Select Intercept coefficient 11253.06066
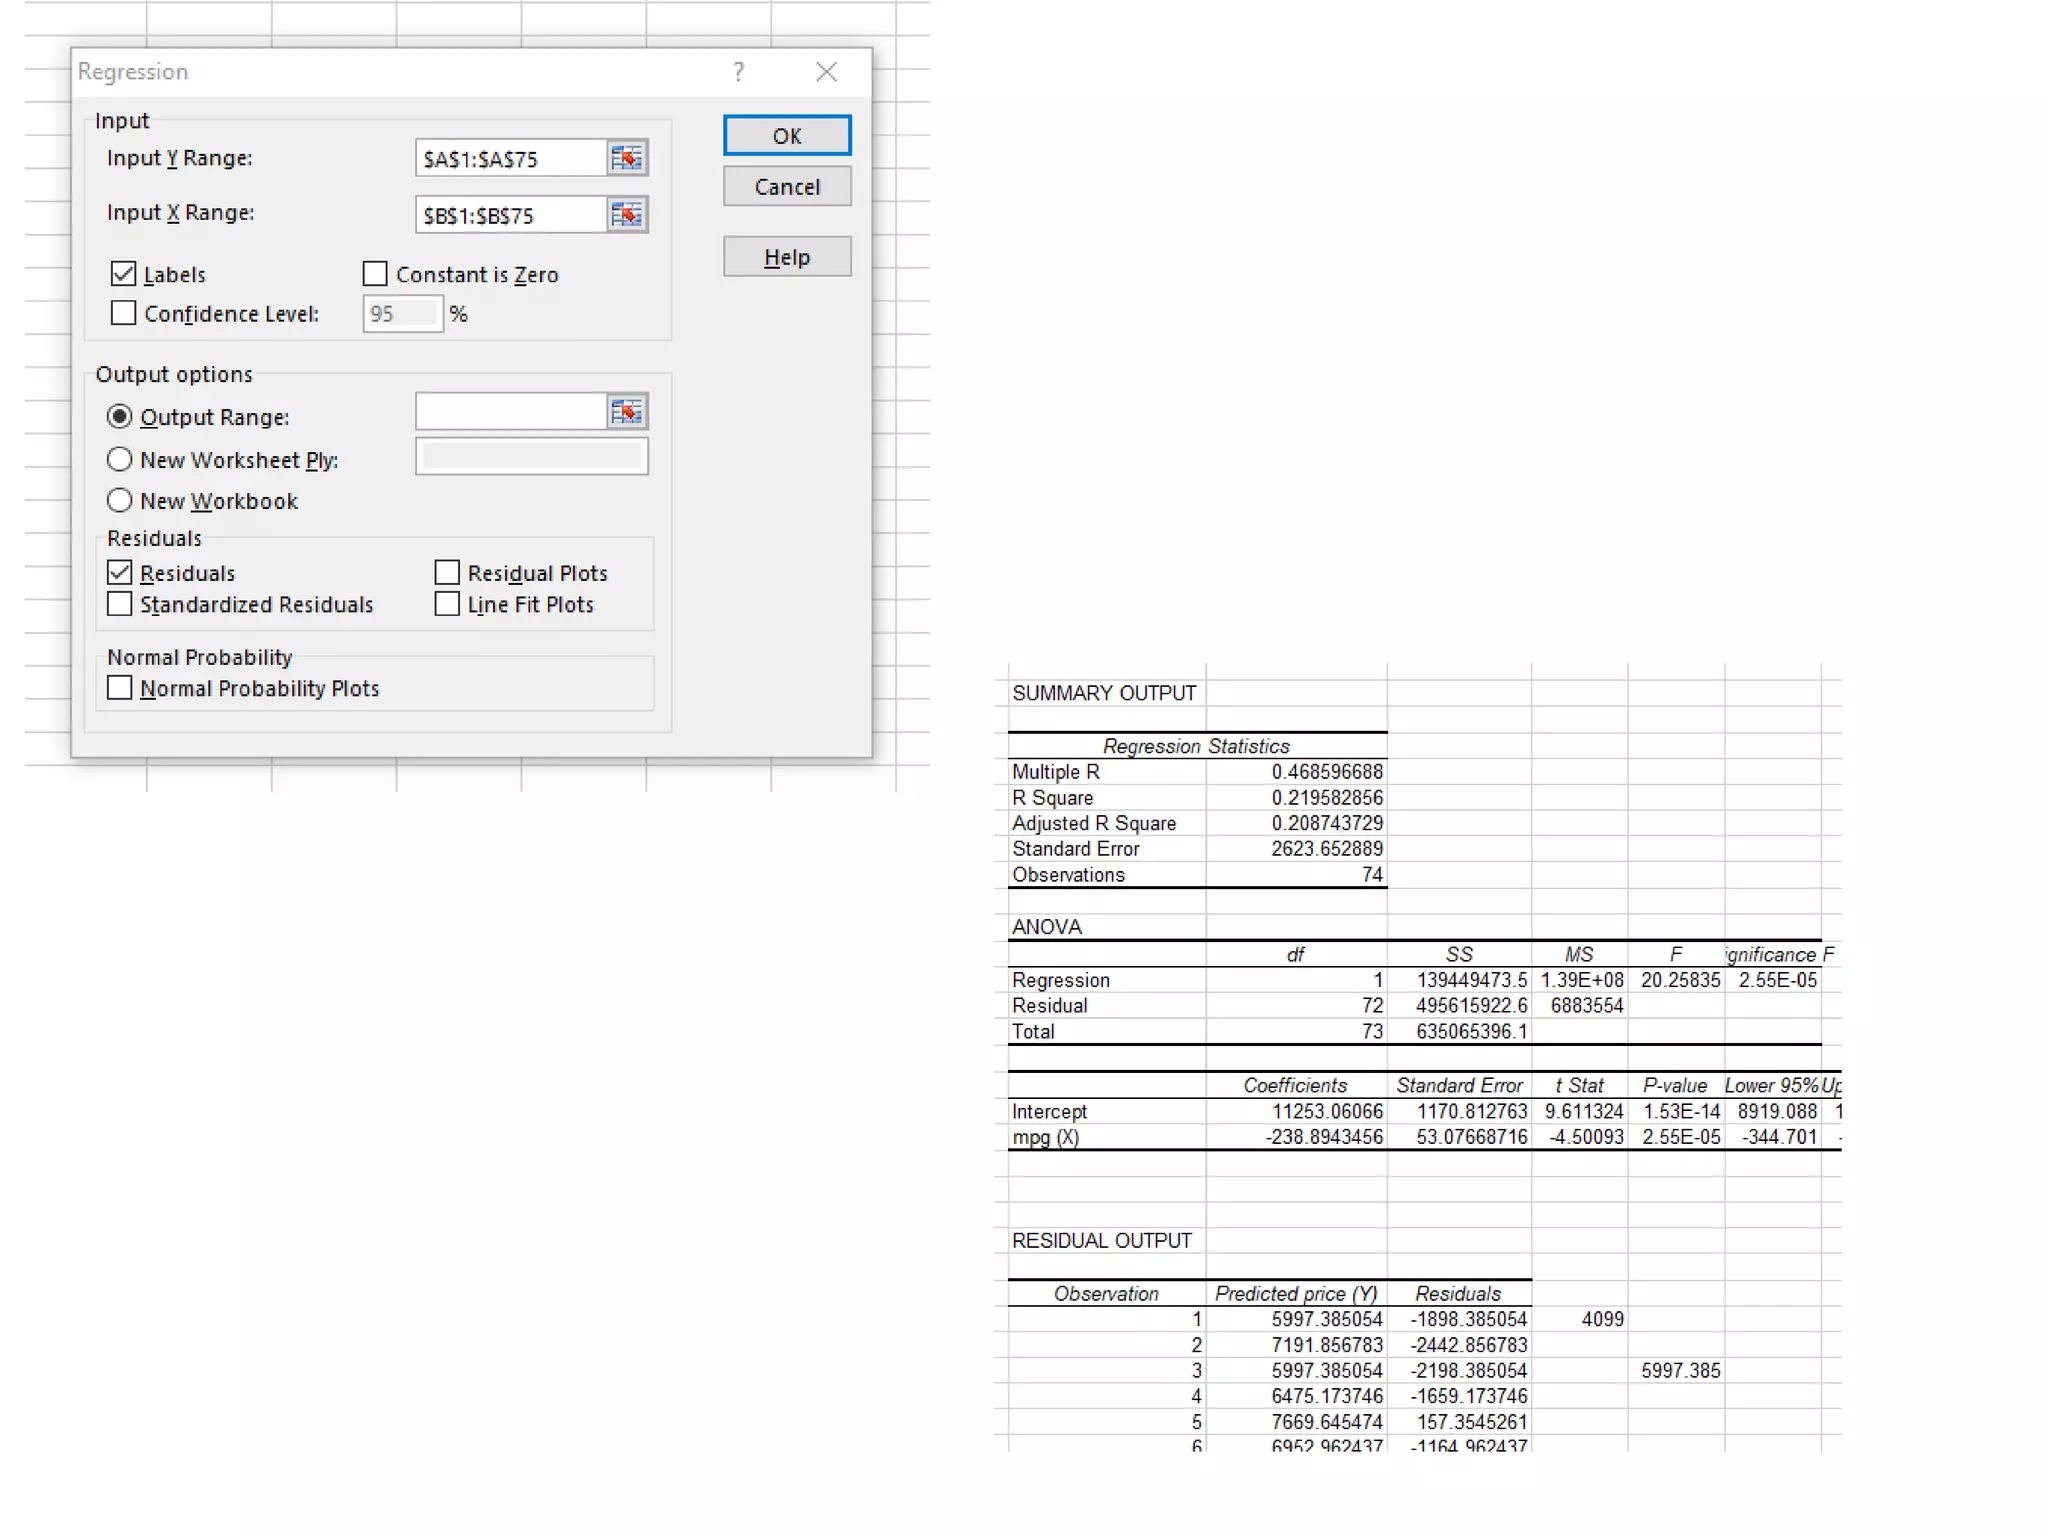The height and width of the screenshot is (1536, 2048). [x=1296, y=1112]
